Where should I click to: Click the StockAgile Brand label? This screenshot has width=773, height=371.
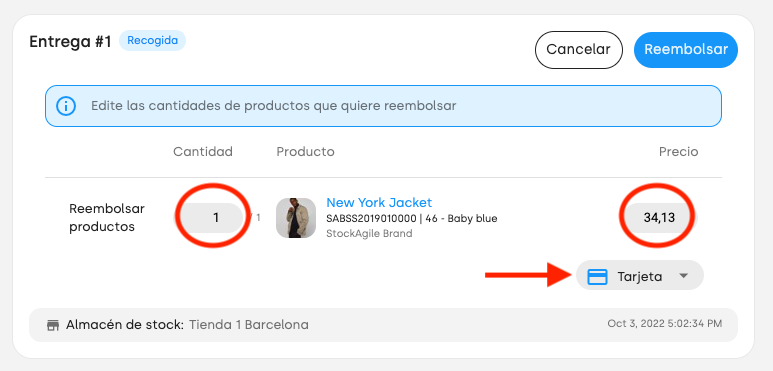369,234
